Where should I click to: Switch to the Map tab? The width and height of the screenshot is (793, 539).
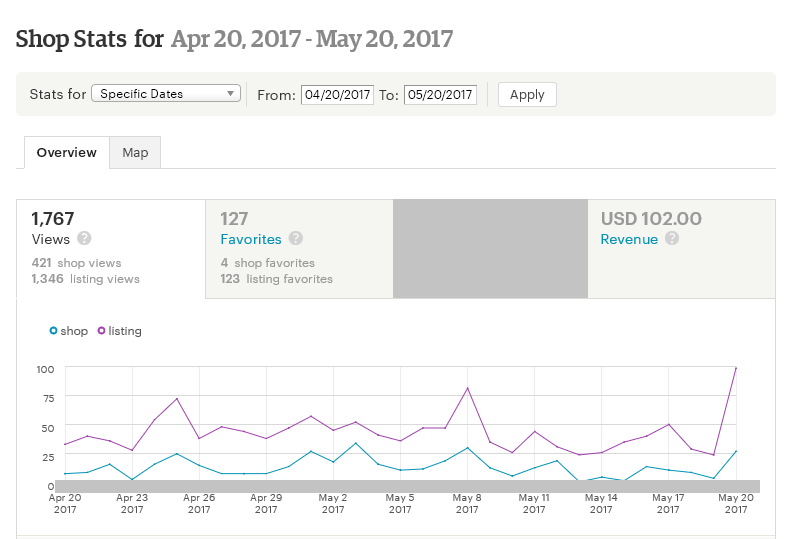(135, 153)
